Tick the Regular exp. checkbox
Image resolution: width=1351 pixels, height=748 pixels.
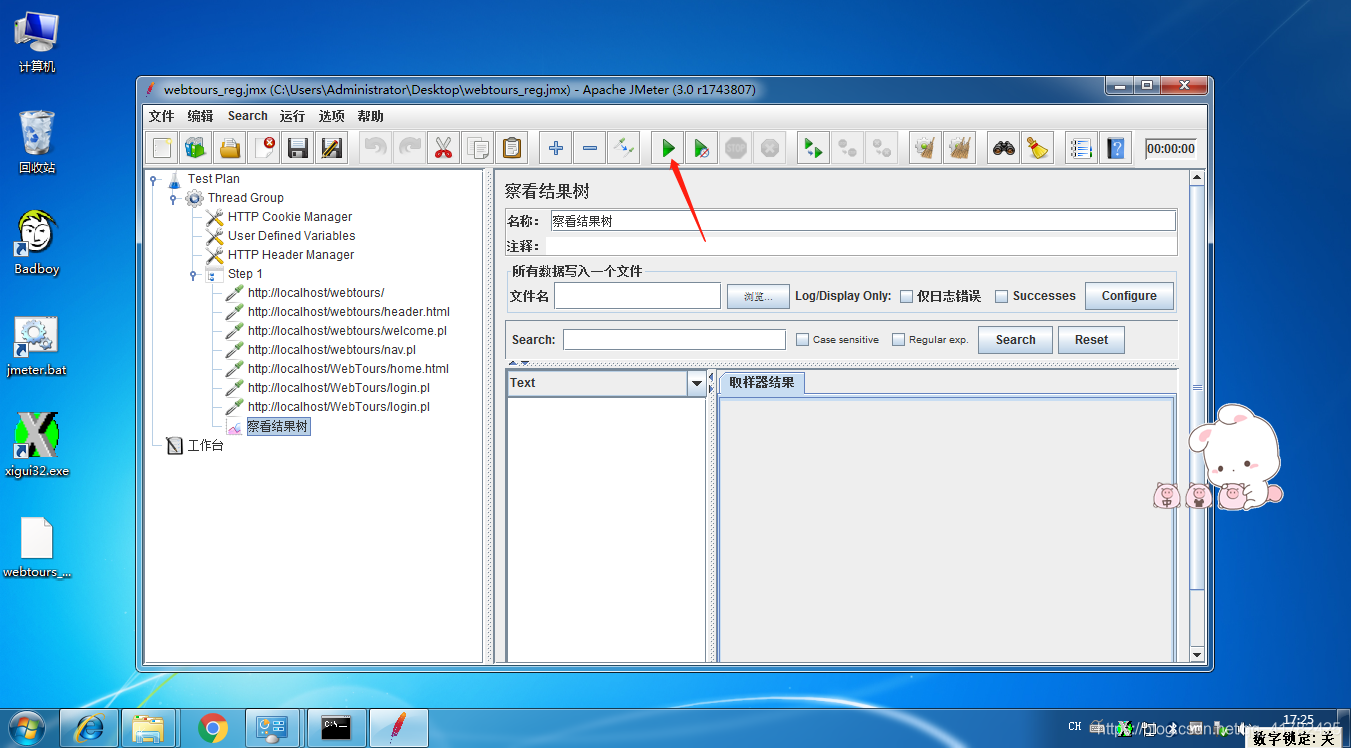click(x=898, y=340)
